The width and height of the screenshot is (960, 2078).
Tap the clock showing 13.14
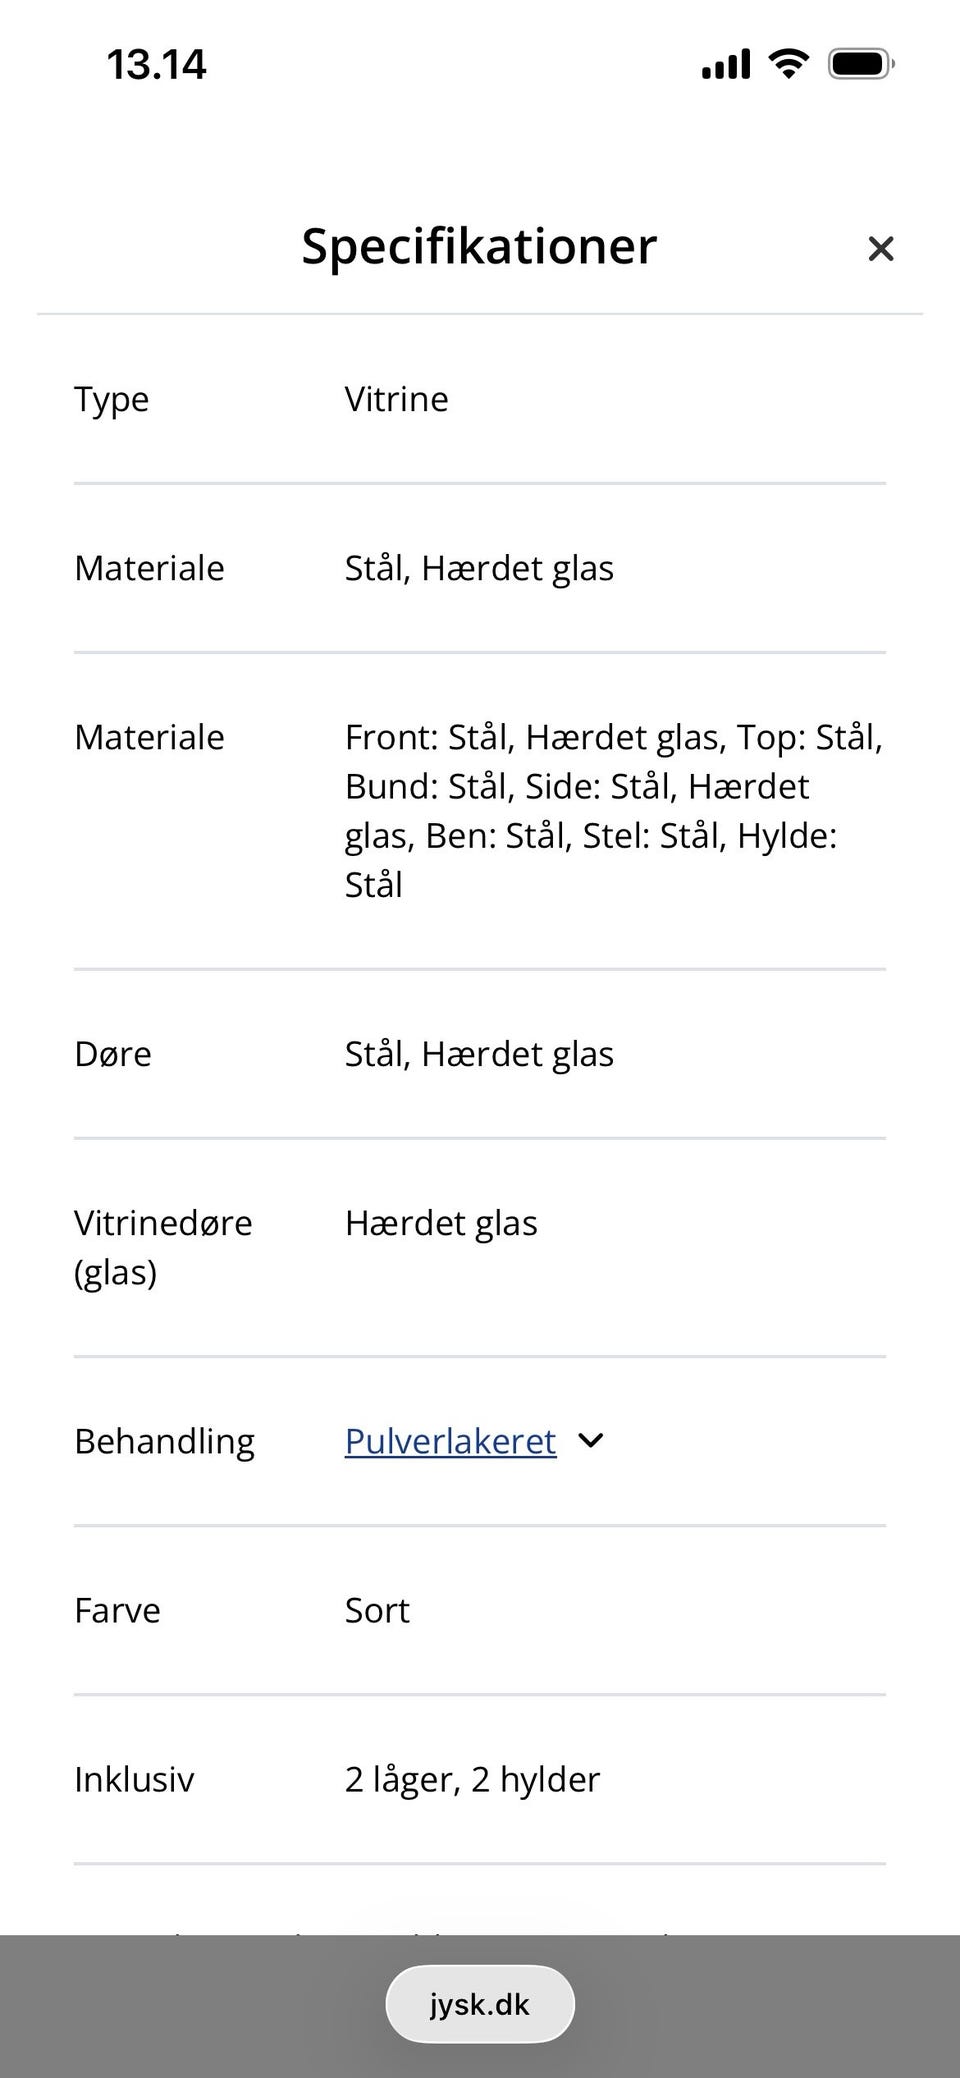156,63
